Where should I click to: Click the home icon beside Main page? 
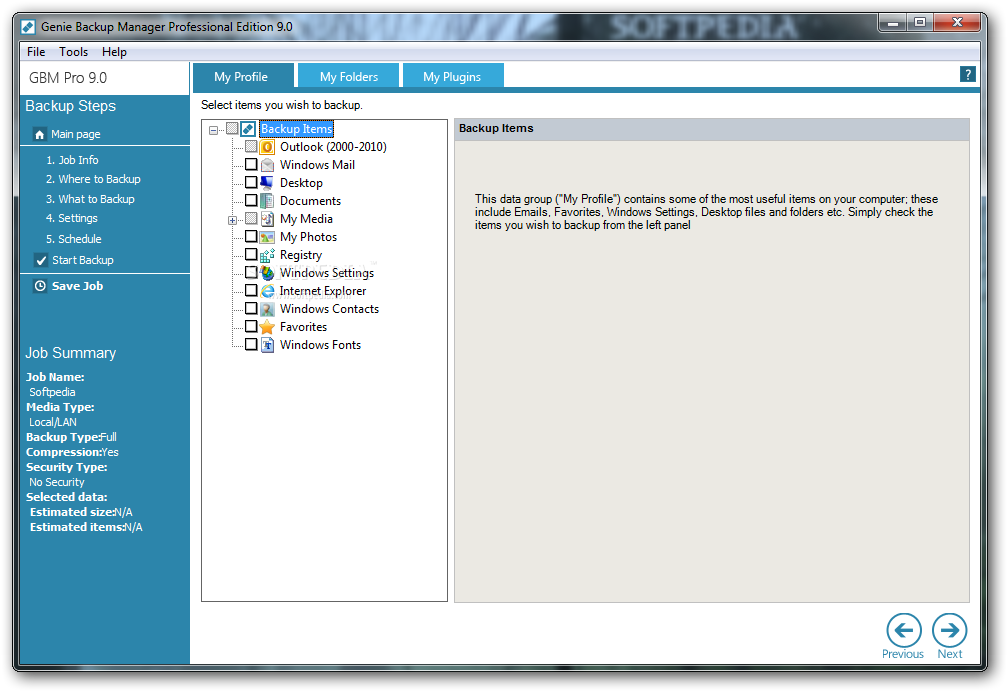click(x=40, y=134)
